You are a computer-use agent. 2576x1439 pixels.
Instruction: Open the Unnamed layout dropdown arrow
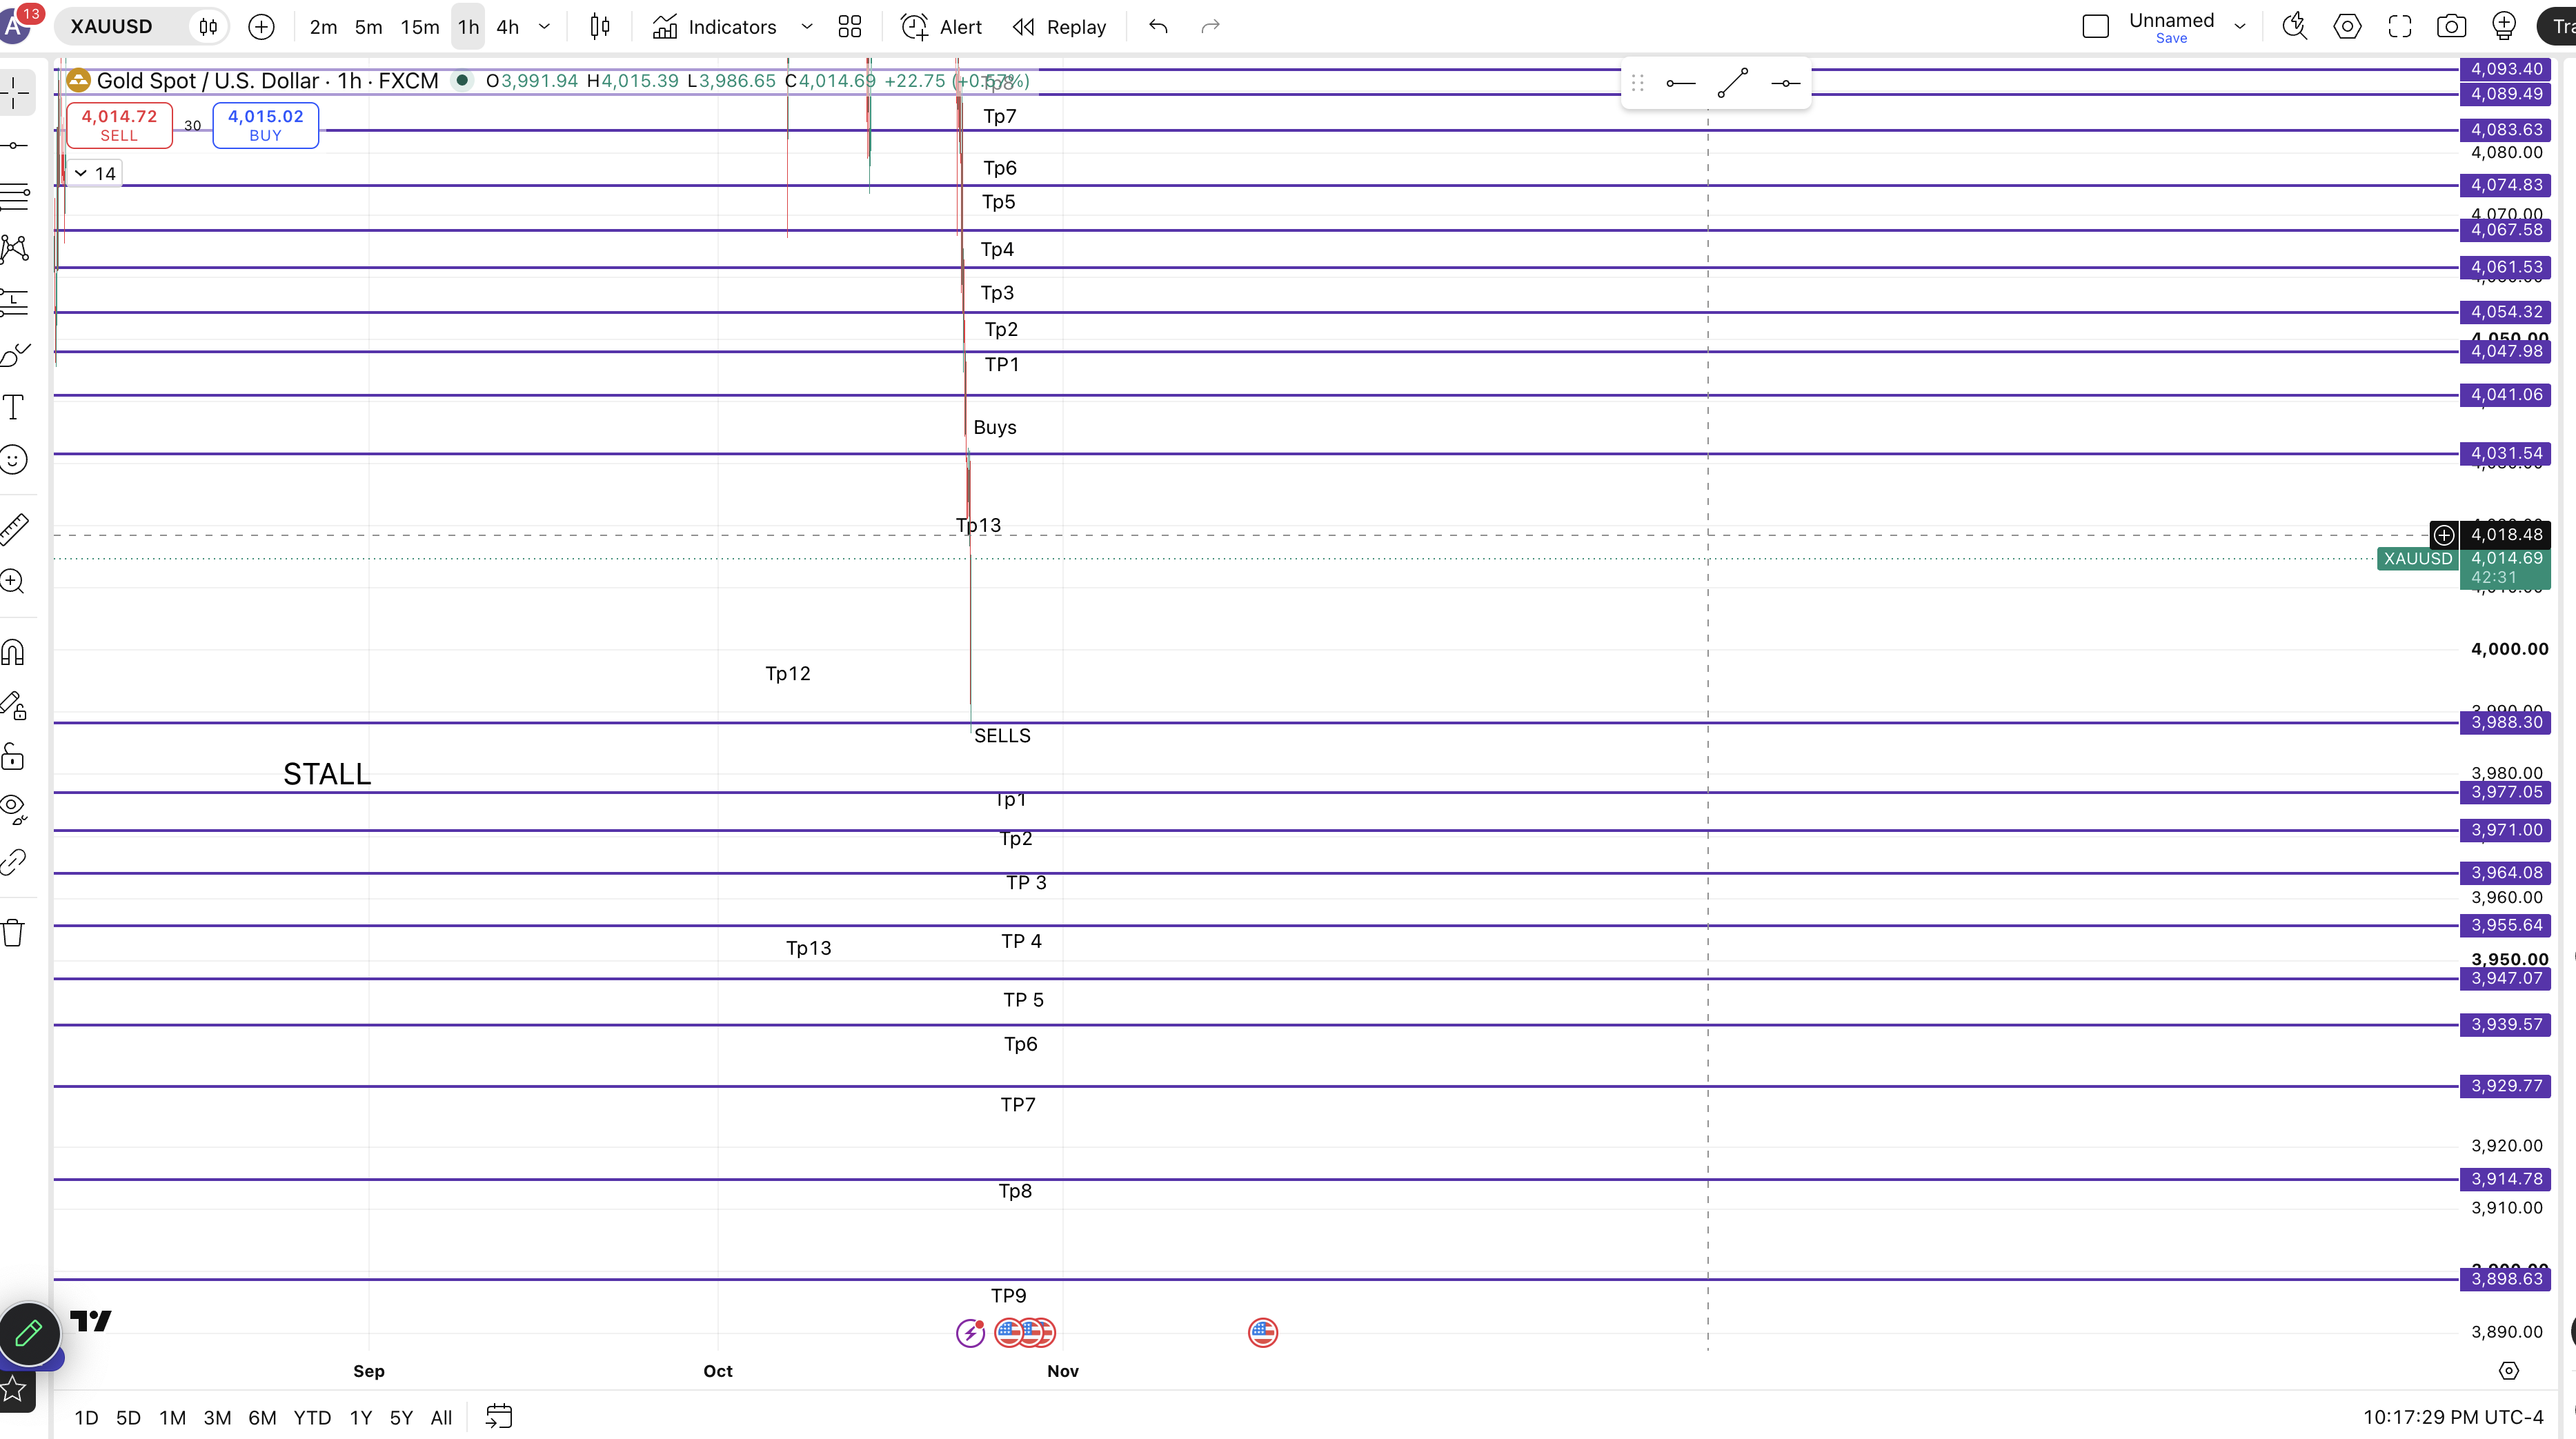click(x=2240, y=27)
